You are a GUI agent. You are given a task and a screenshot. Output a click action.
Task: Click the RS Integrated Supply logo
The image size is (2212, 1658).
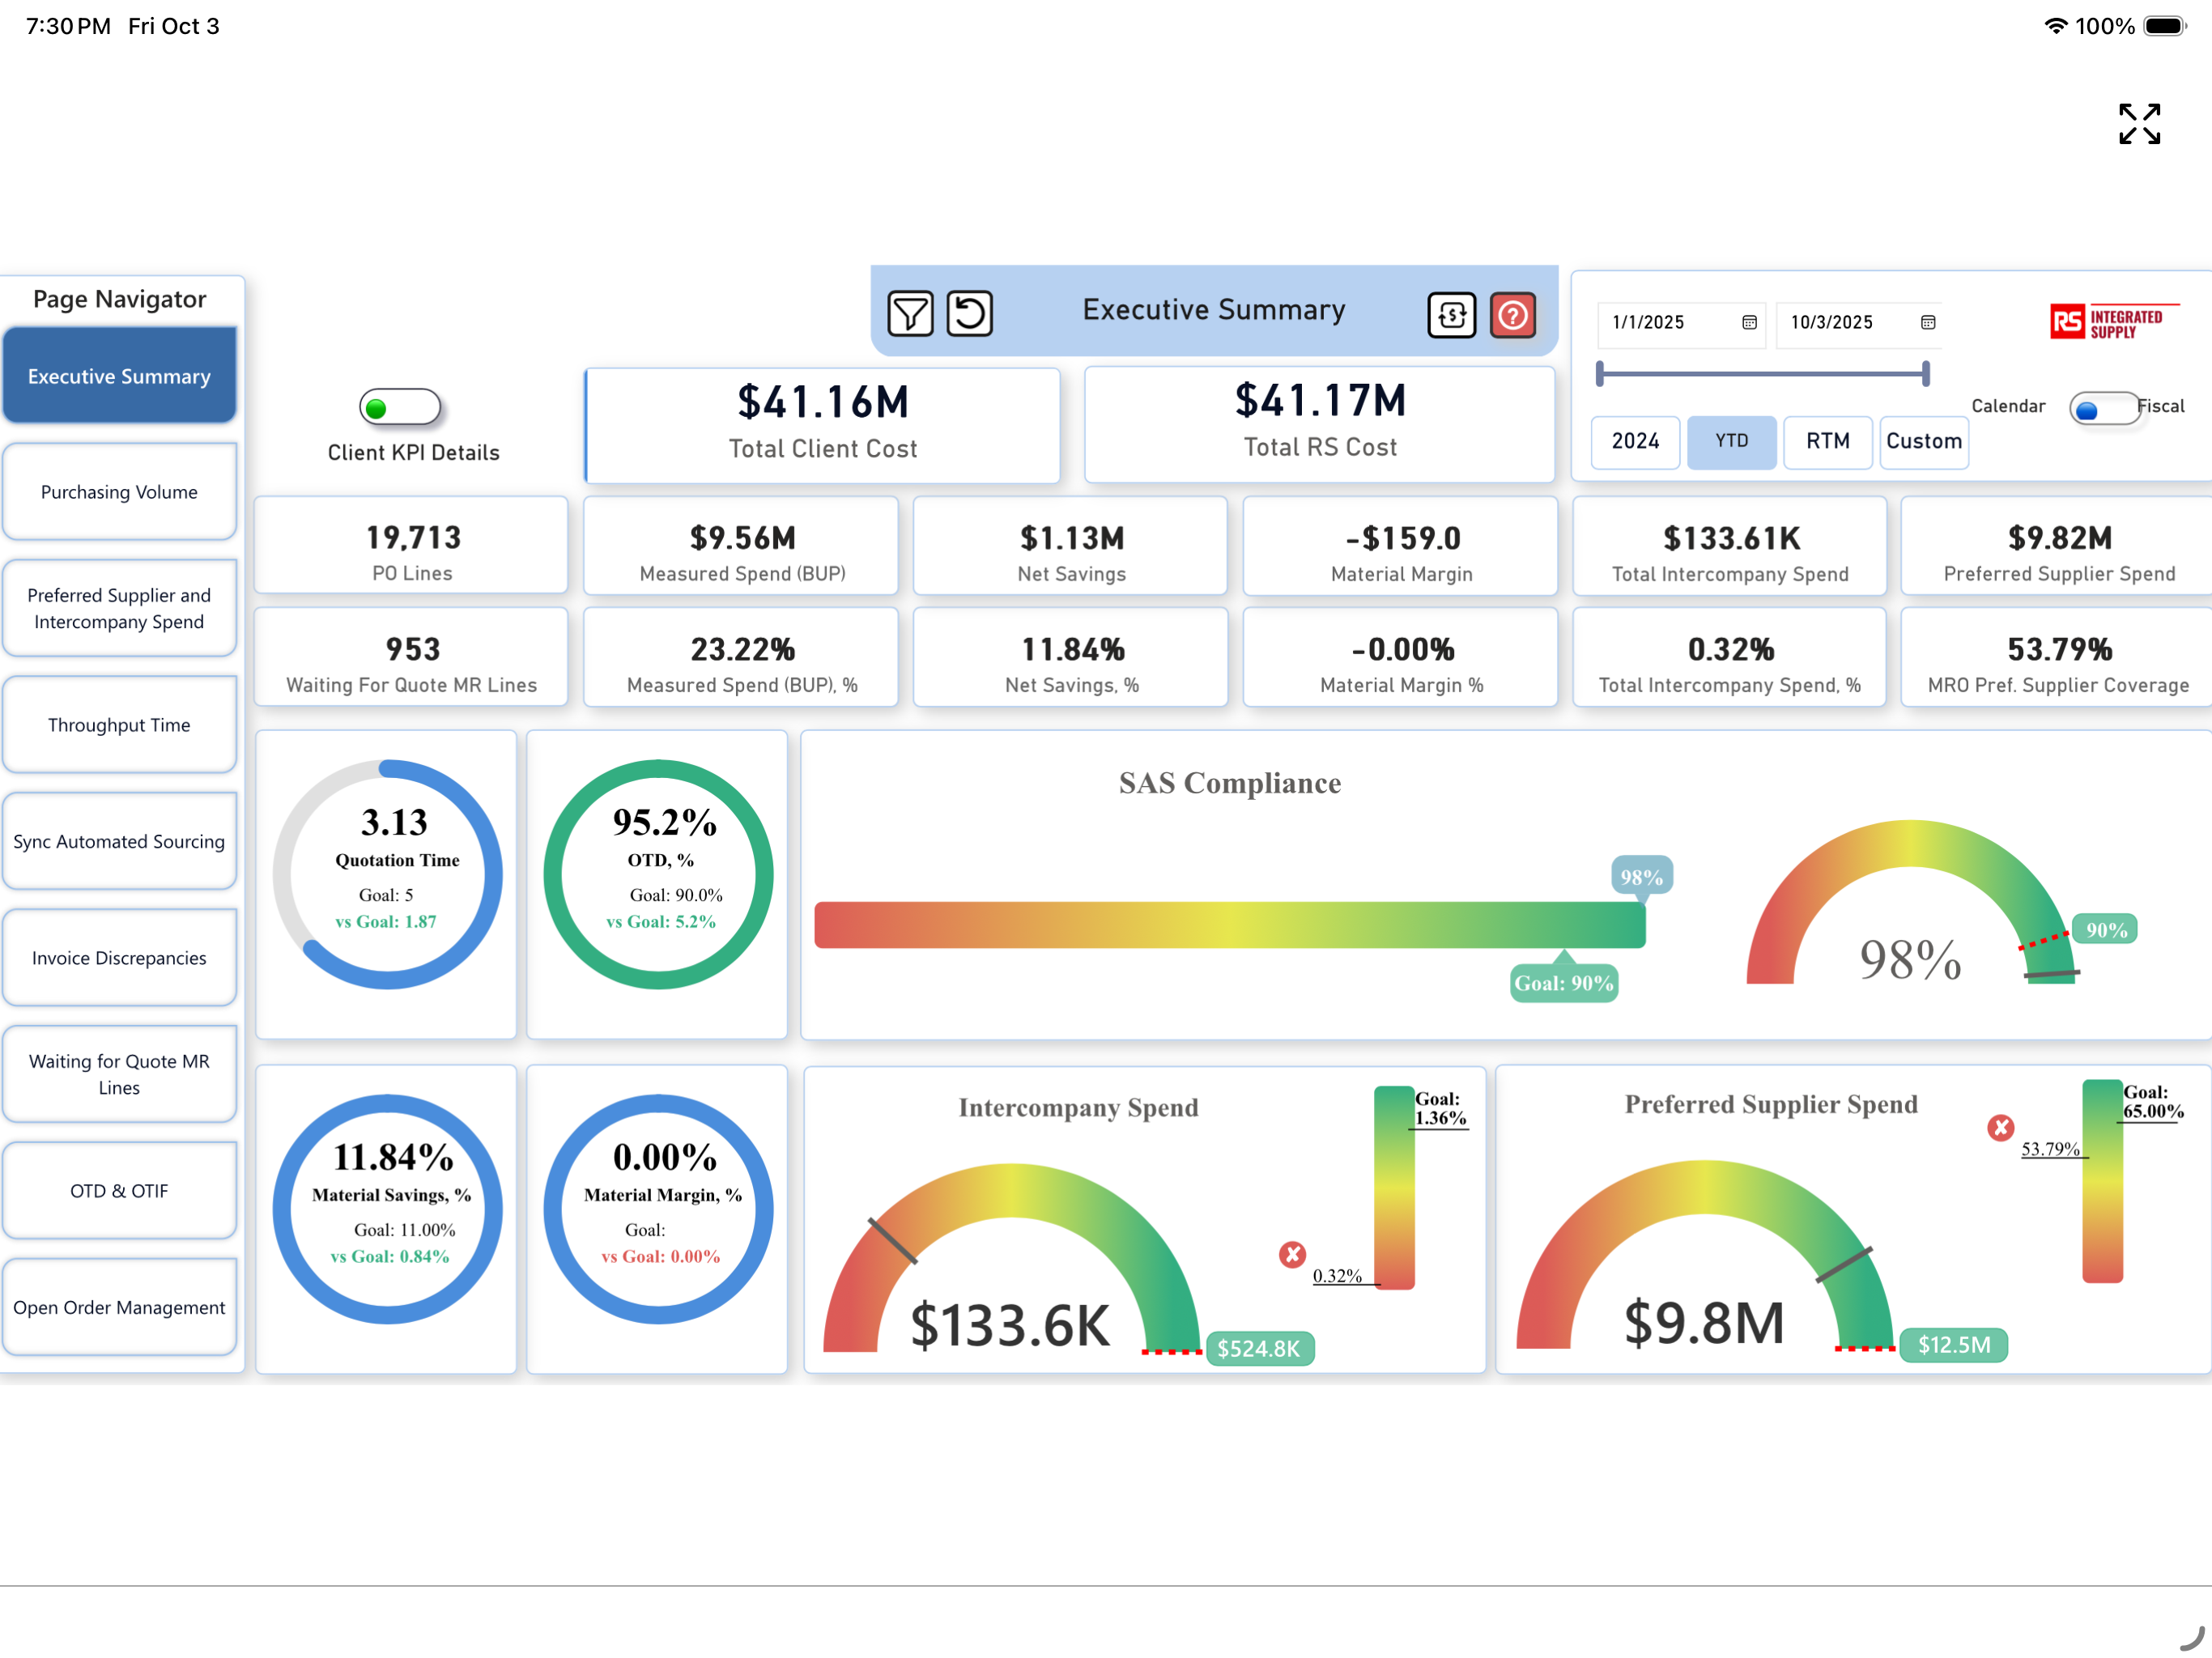(2113, 322)
